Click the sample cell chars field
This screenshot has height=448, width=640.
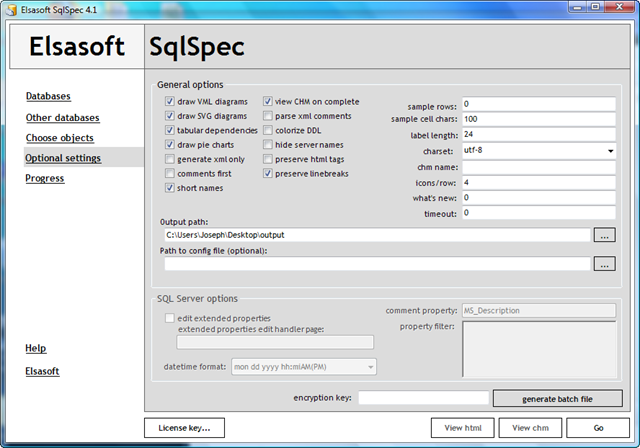pos(539,119)
